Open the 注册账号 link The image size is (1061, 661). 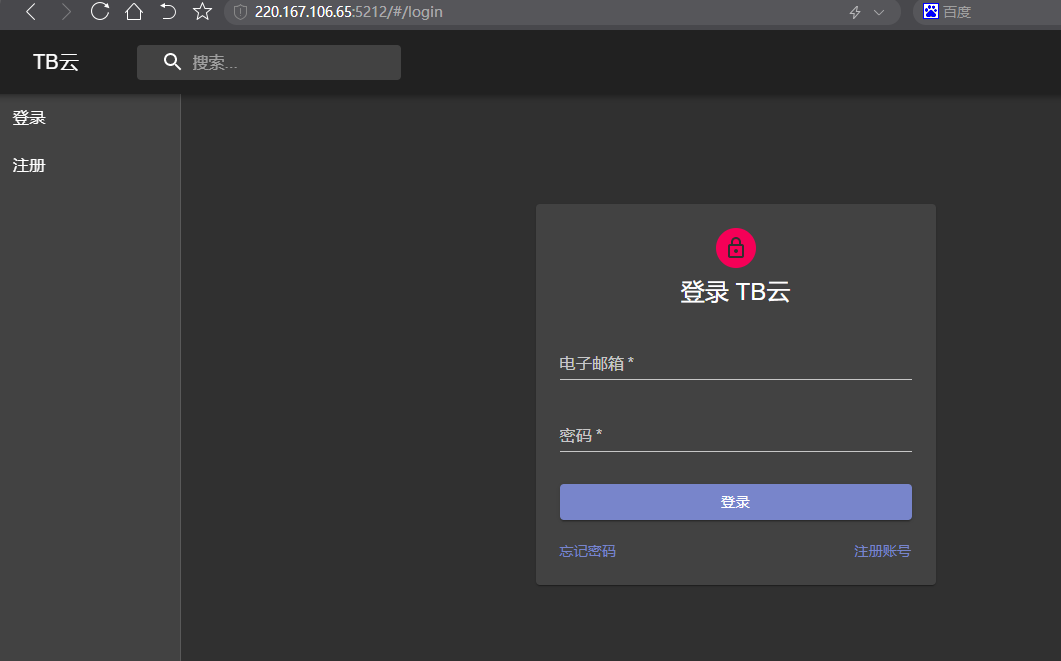882,551
